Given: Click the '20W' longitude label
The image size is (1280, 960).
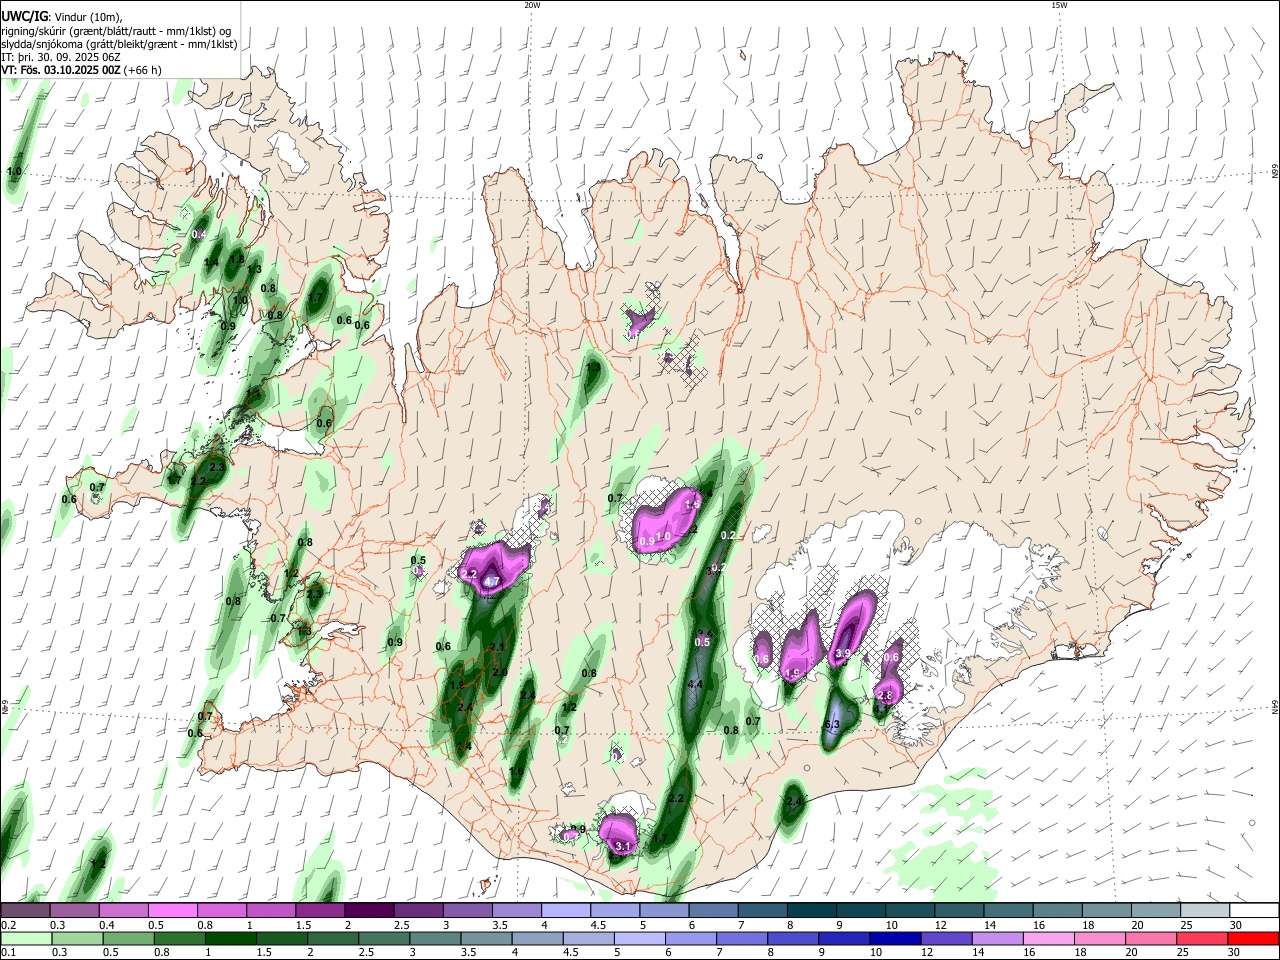Looking at the screenshot, I should tap(532, 5).
